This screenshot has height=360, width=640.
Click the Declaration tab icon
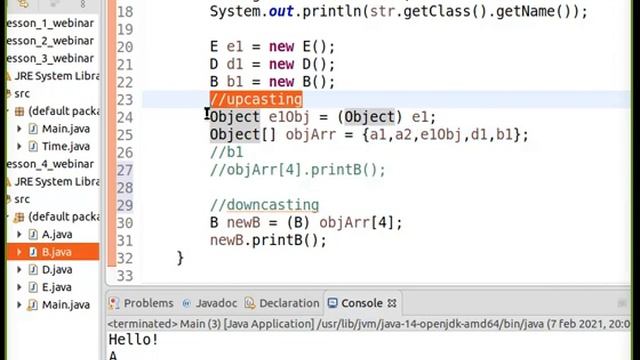tap(250, 303)
